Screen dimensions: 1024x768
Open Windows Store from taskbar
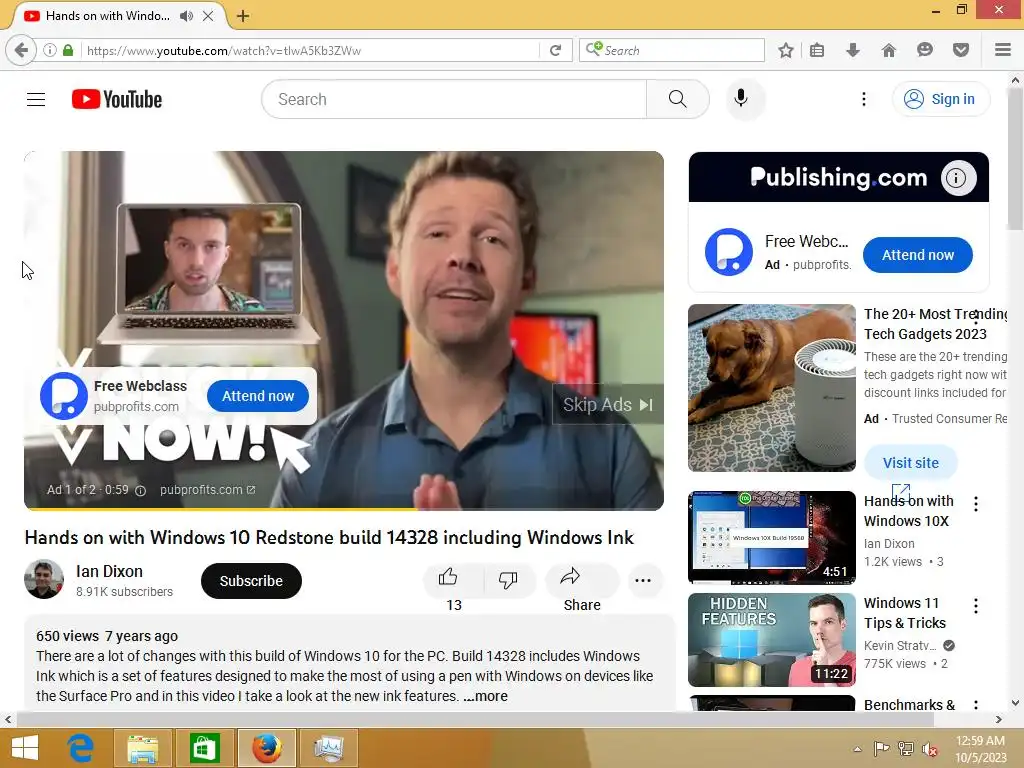coord(204,748)
